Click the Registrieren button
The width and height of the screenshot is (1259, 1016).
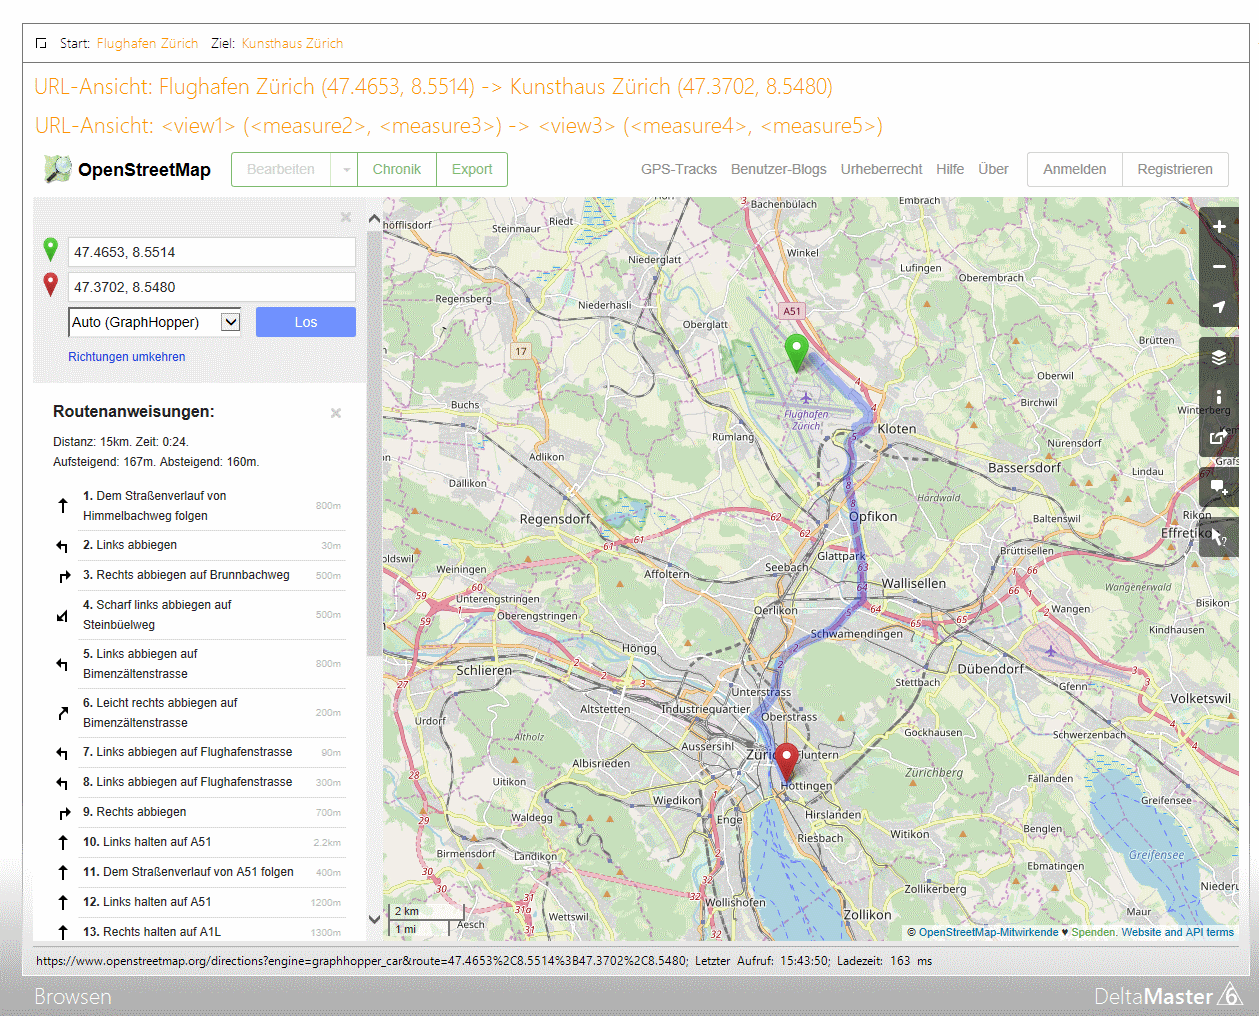tap(1175, 170)
